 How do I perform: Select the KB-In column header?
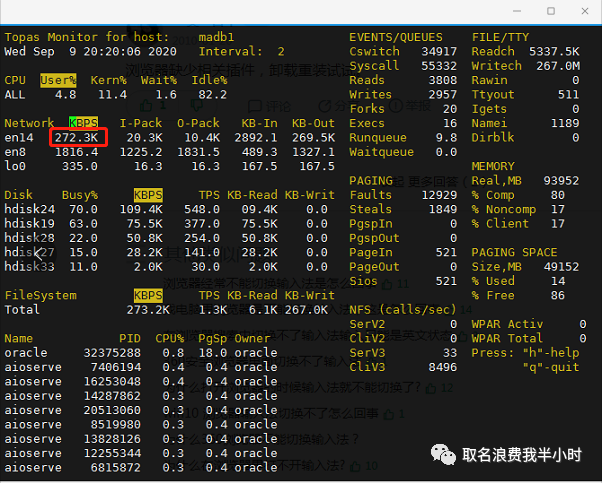point(260,123)
